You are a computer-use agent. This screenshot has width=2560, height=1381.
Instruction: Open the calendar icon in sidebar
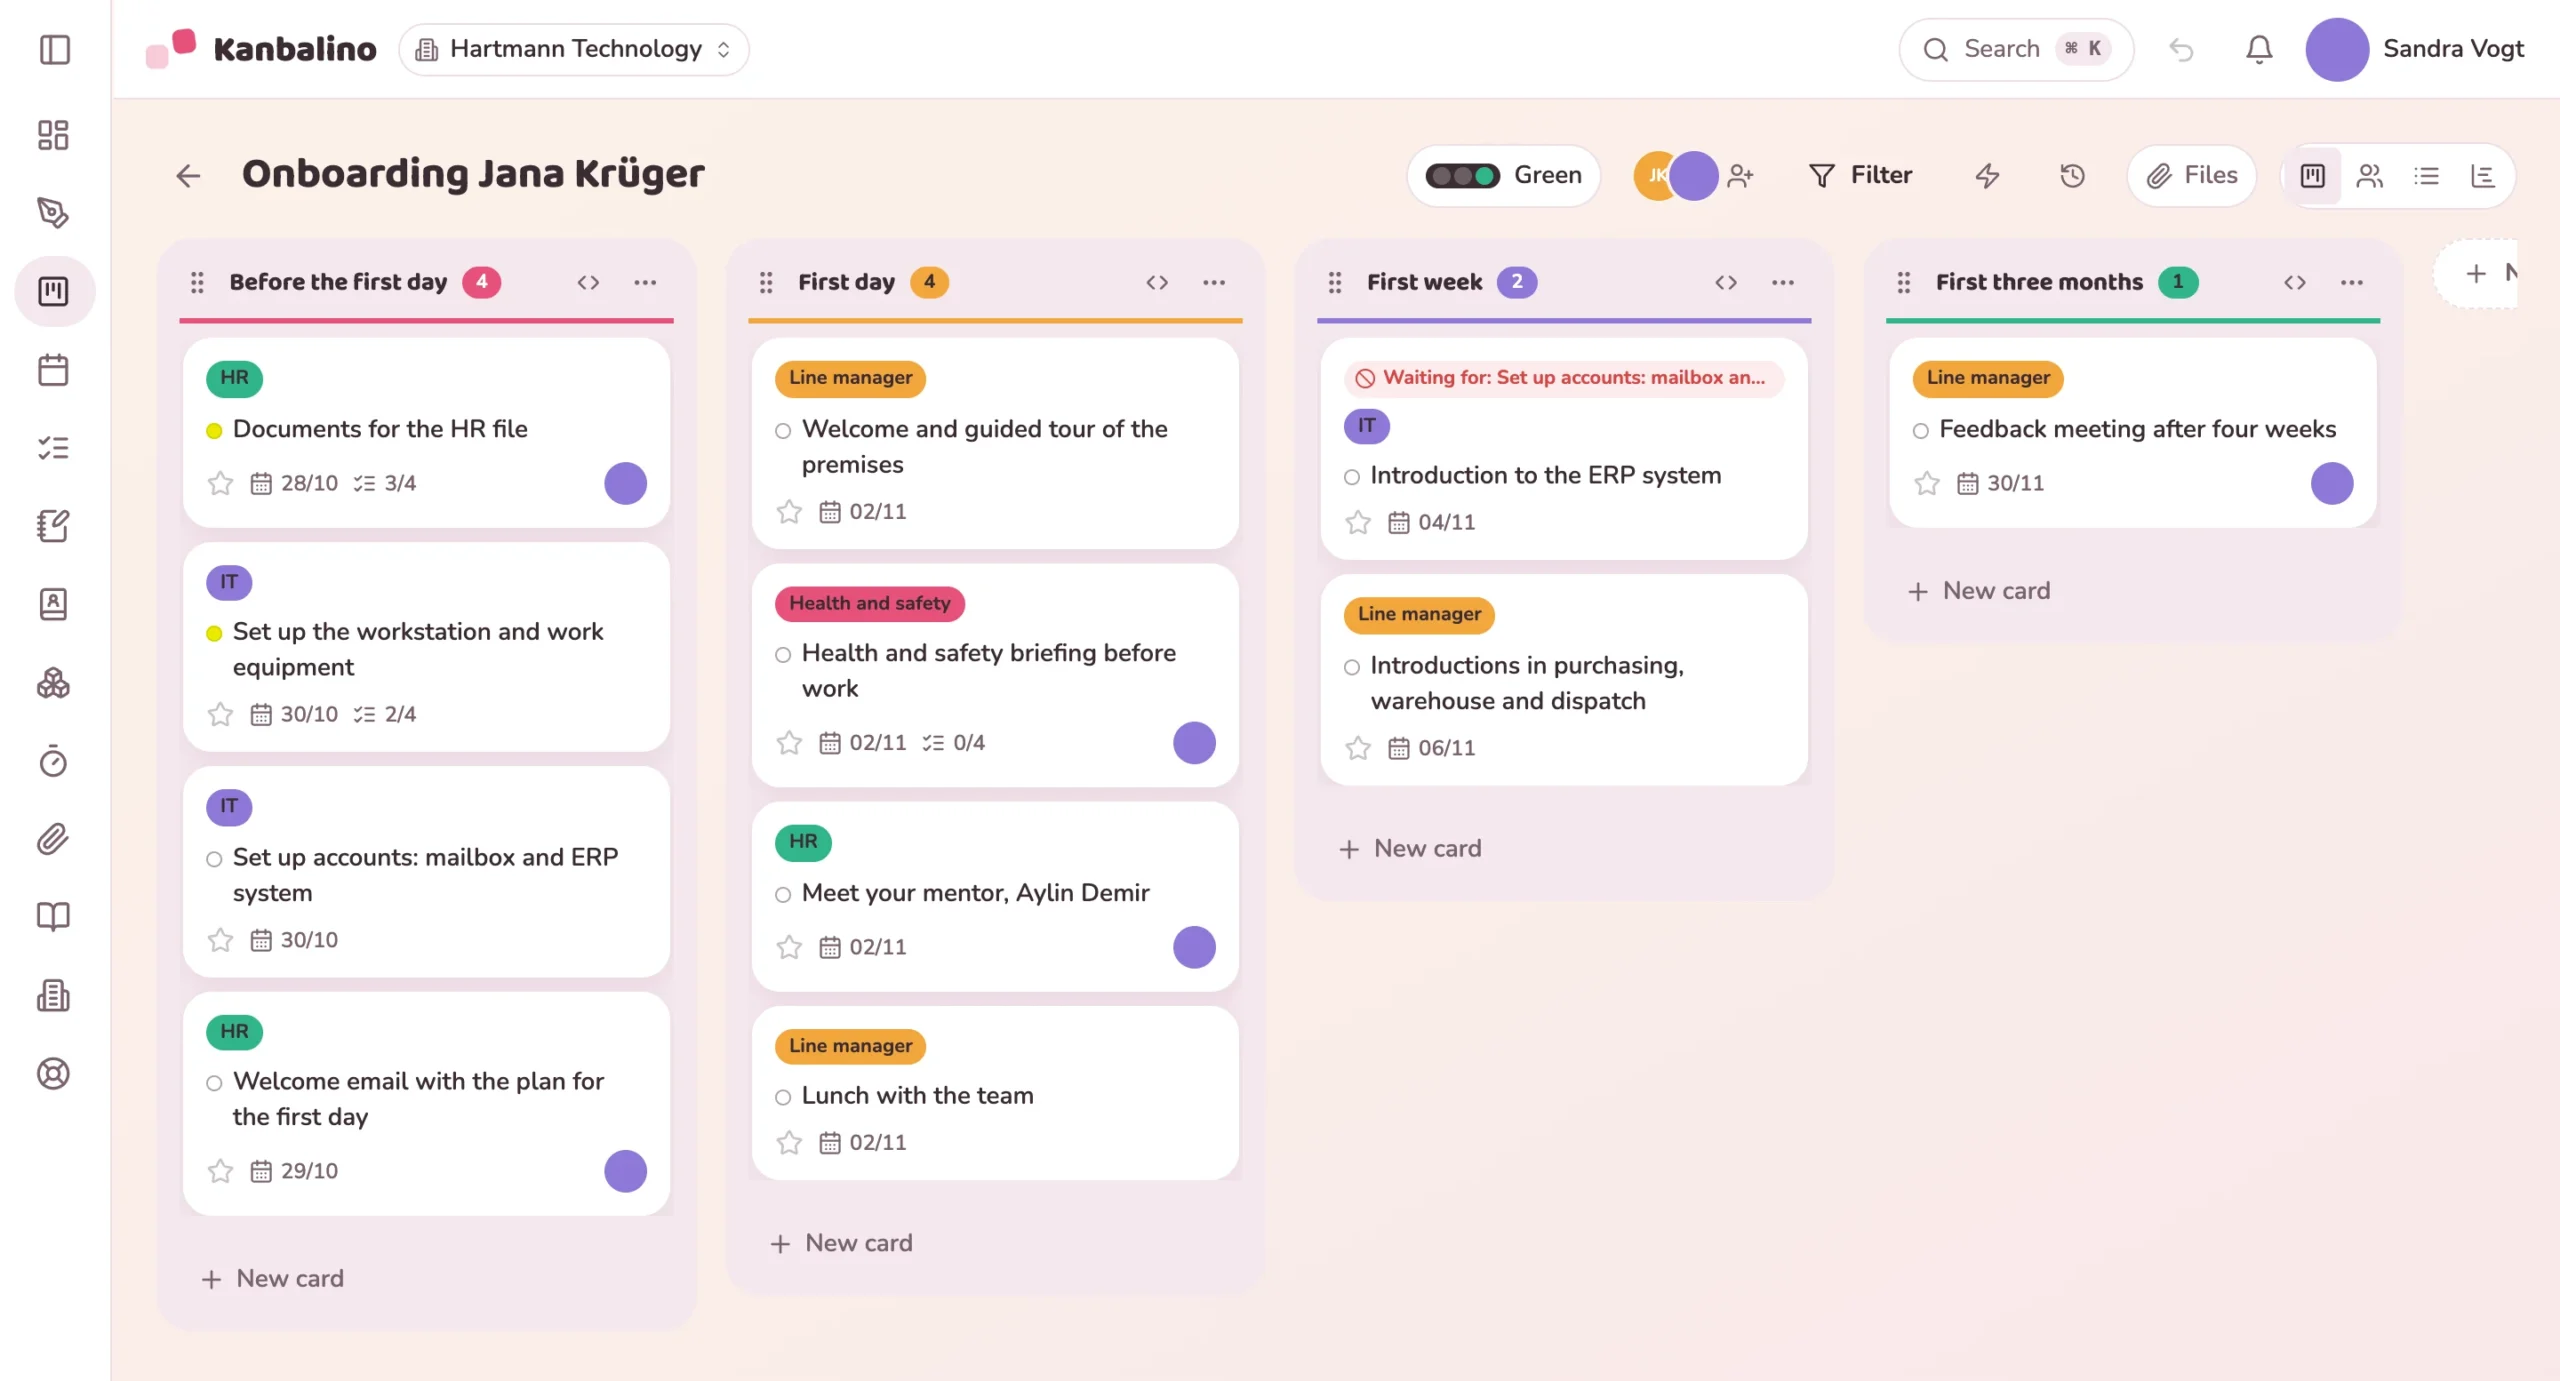coord(54,370)
